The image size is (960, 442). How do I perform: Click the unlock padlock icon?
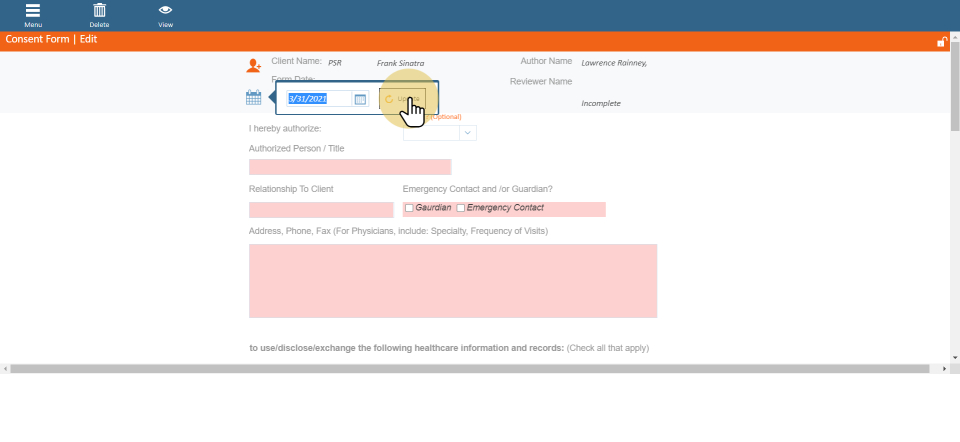click(x=941, y=41)
